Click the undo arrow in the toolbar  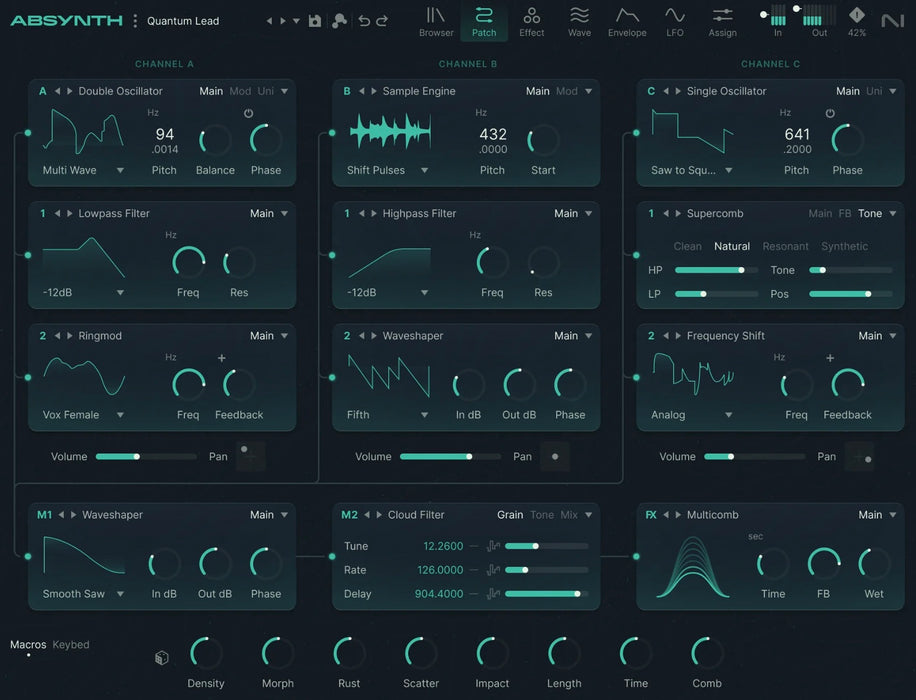point(364,19)
